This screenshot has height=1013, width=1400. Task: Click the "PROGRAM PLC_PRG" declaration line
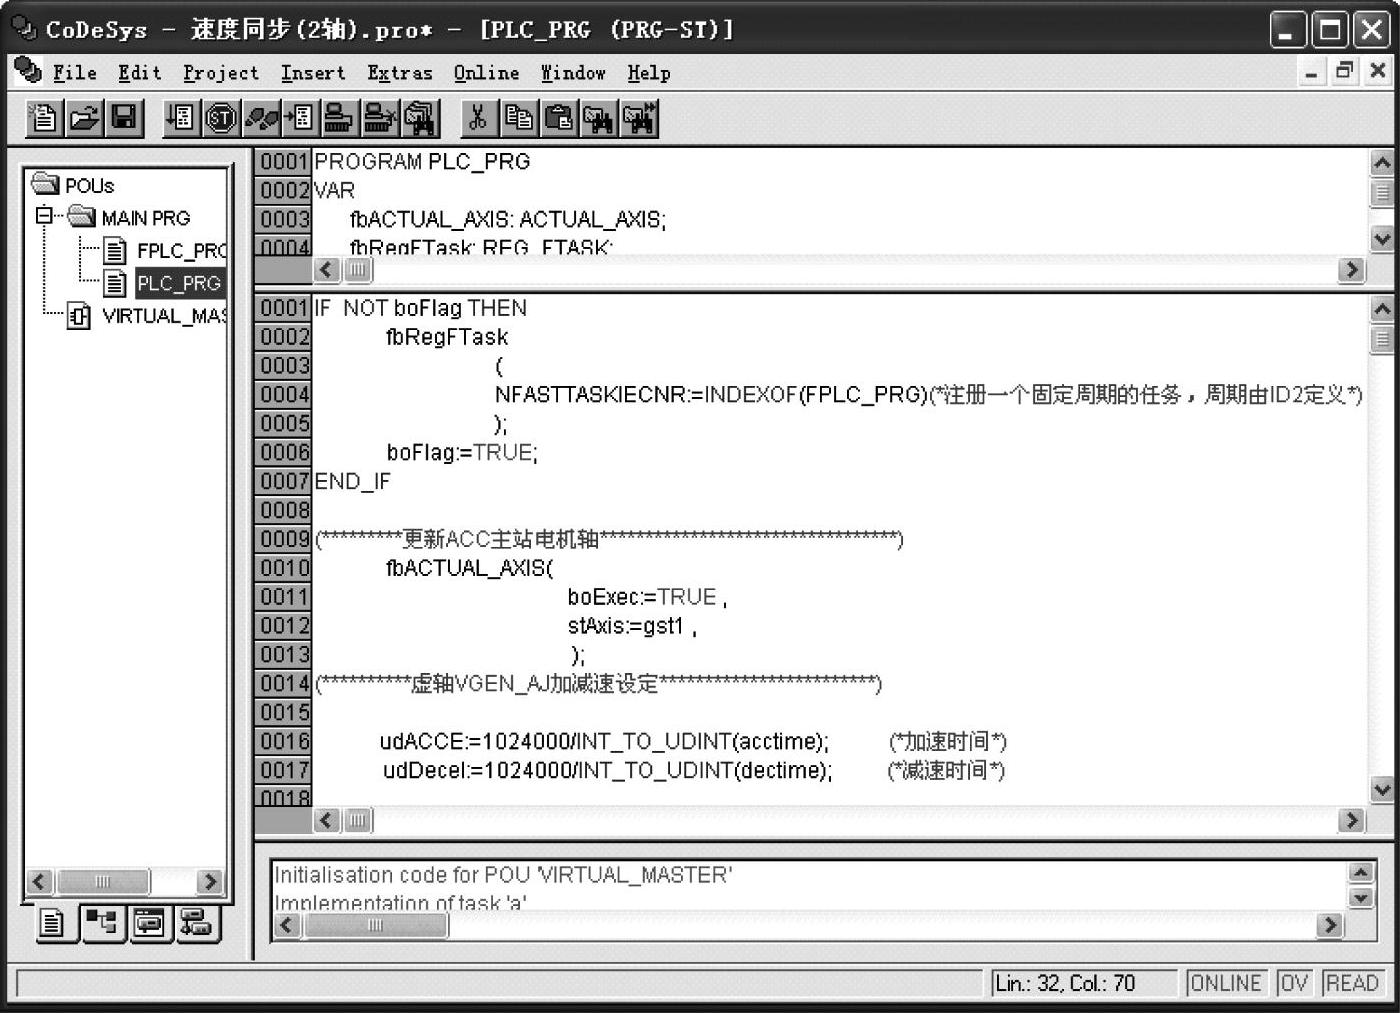pyautogui.click(x=422, y=162)
